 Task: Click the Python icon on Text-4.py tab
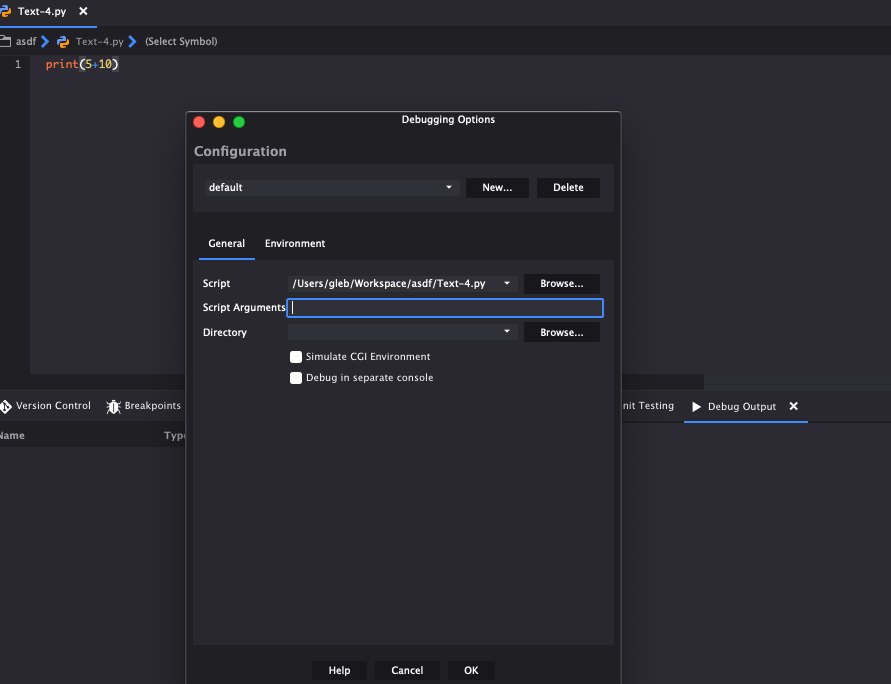(6, 11)
